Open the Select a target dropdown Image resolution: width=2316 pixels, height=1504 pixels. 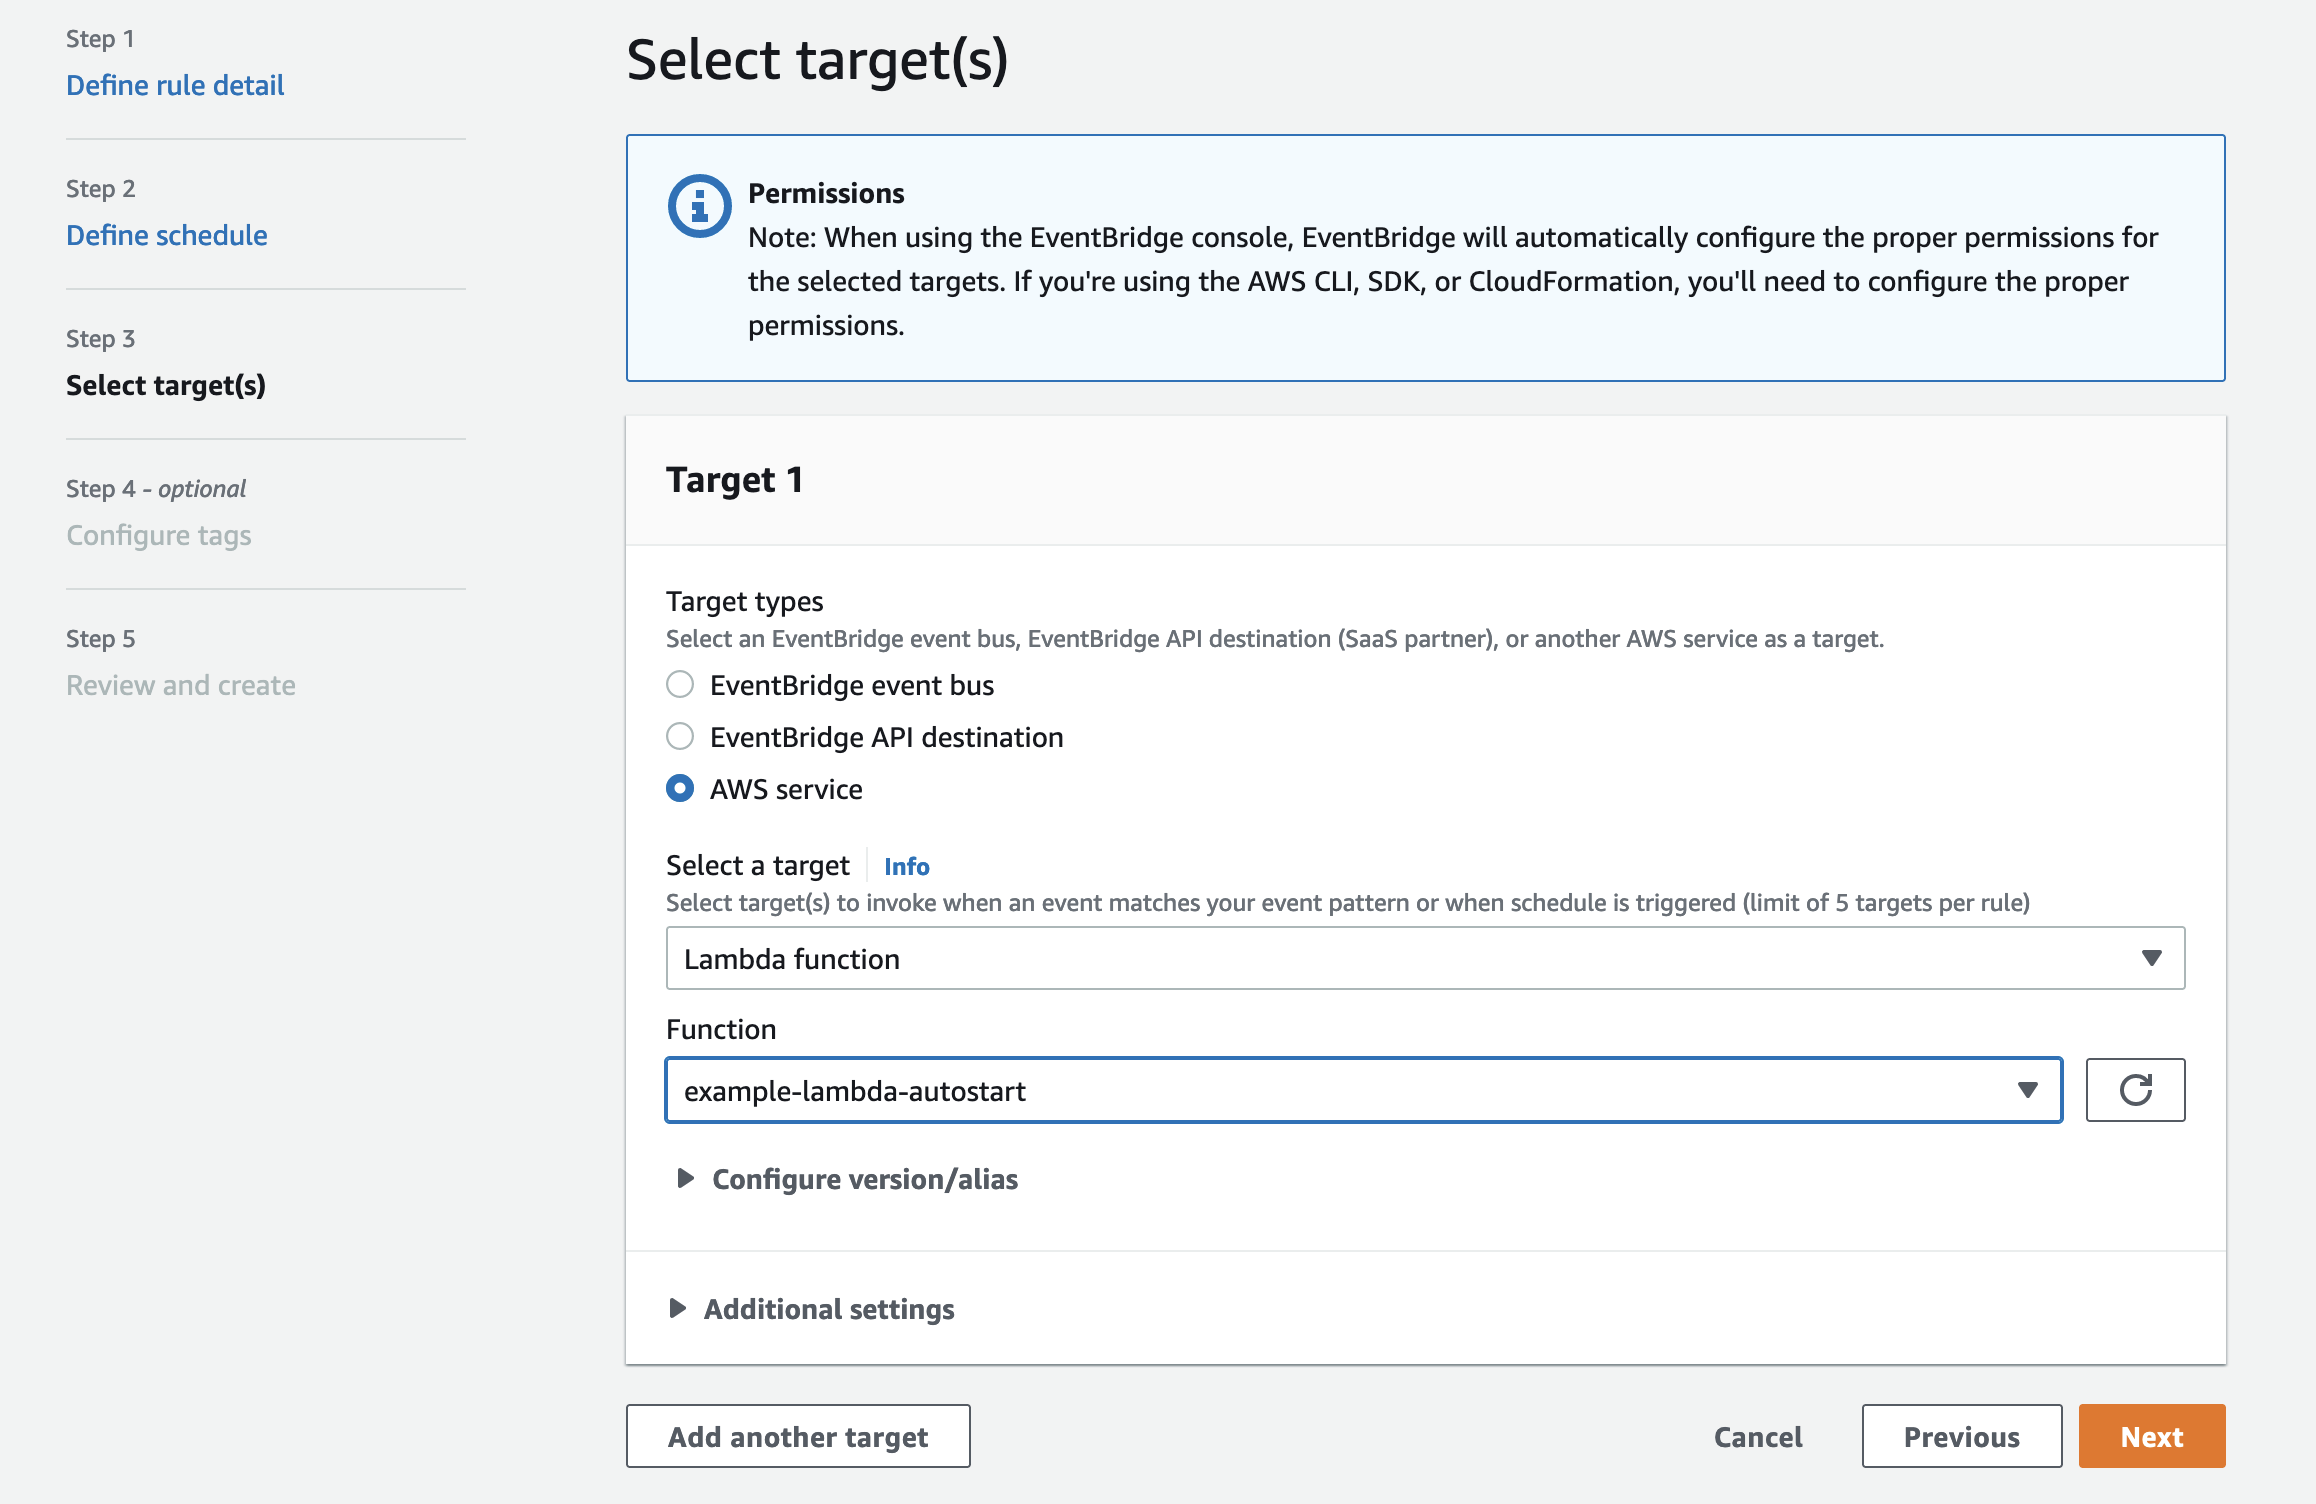click(1426, 959)
